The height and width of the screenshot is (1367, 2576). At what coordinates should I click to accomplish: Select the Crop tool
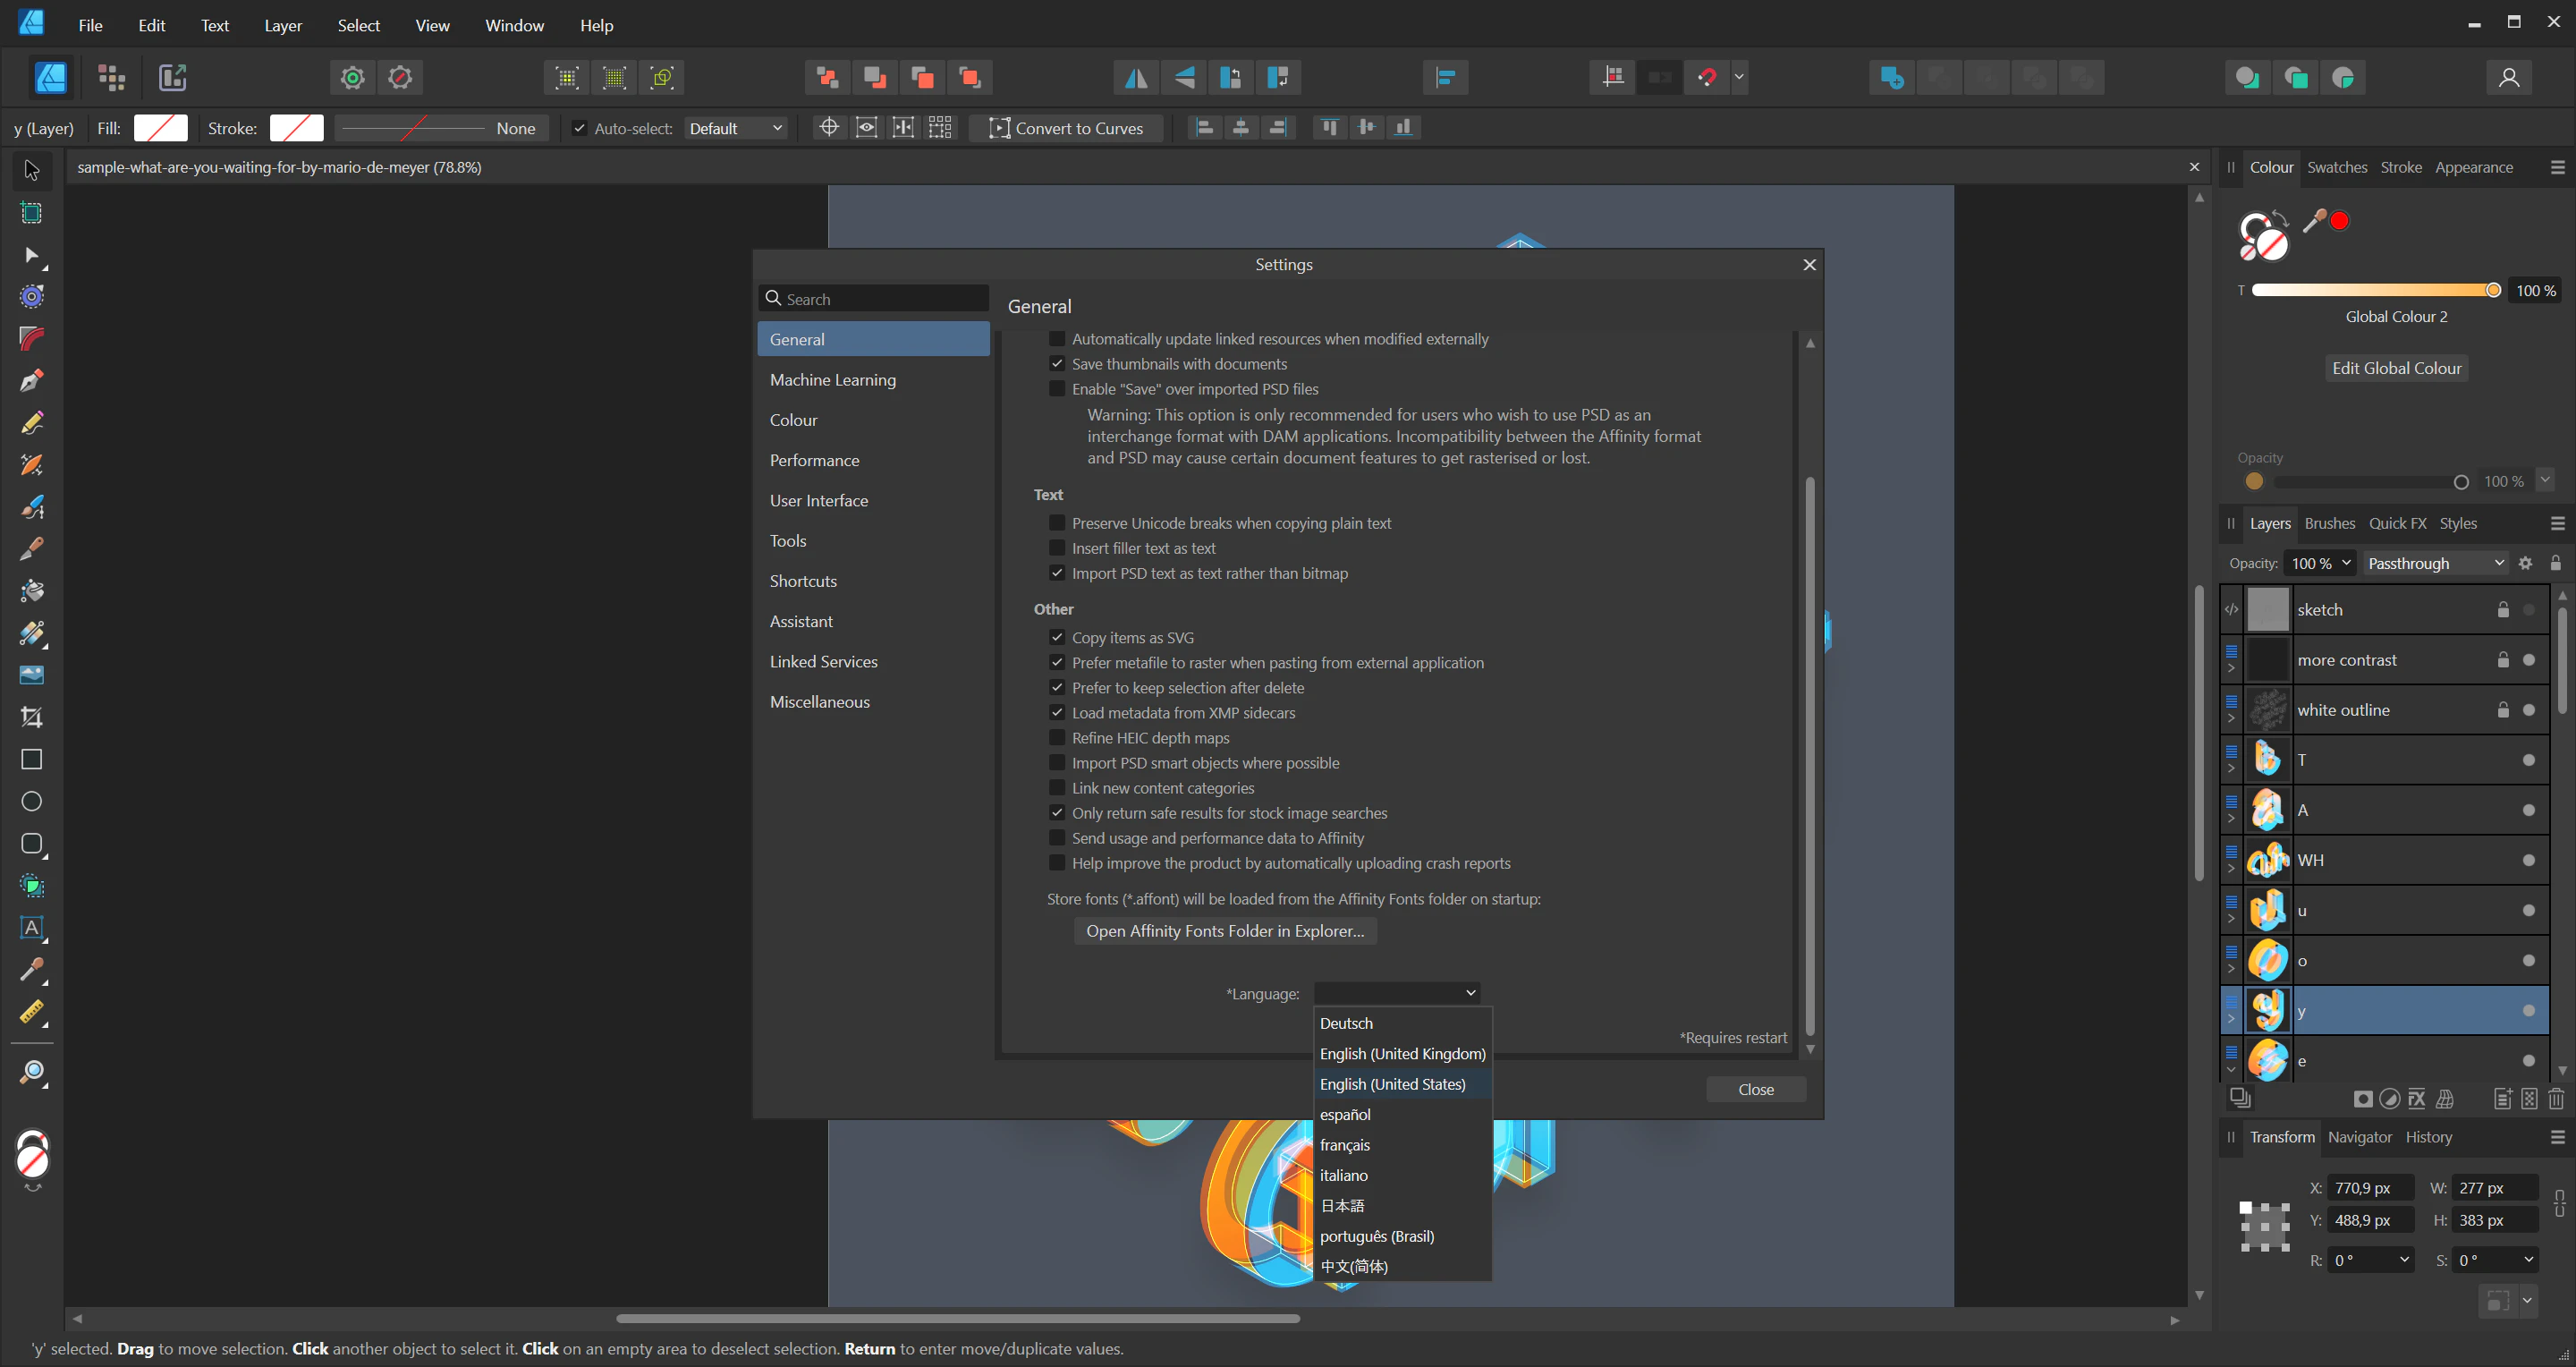click(x=32, y=717)
